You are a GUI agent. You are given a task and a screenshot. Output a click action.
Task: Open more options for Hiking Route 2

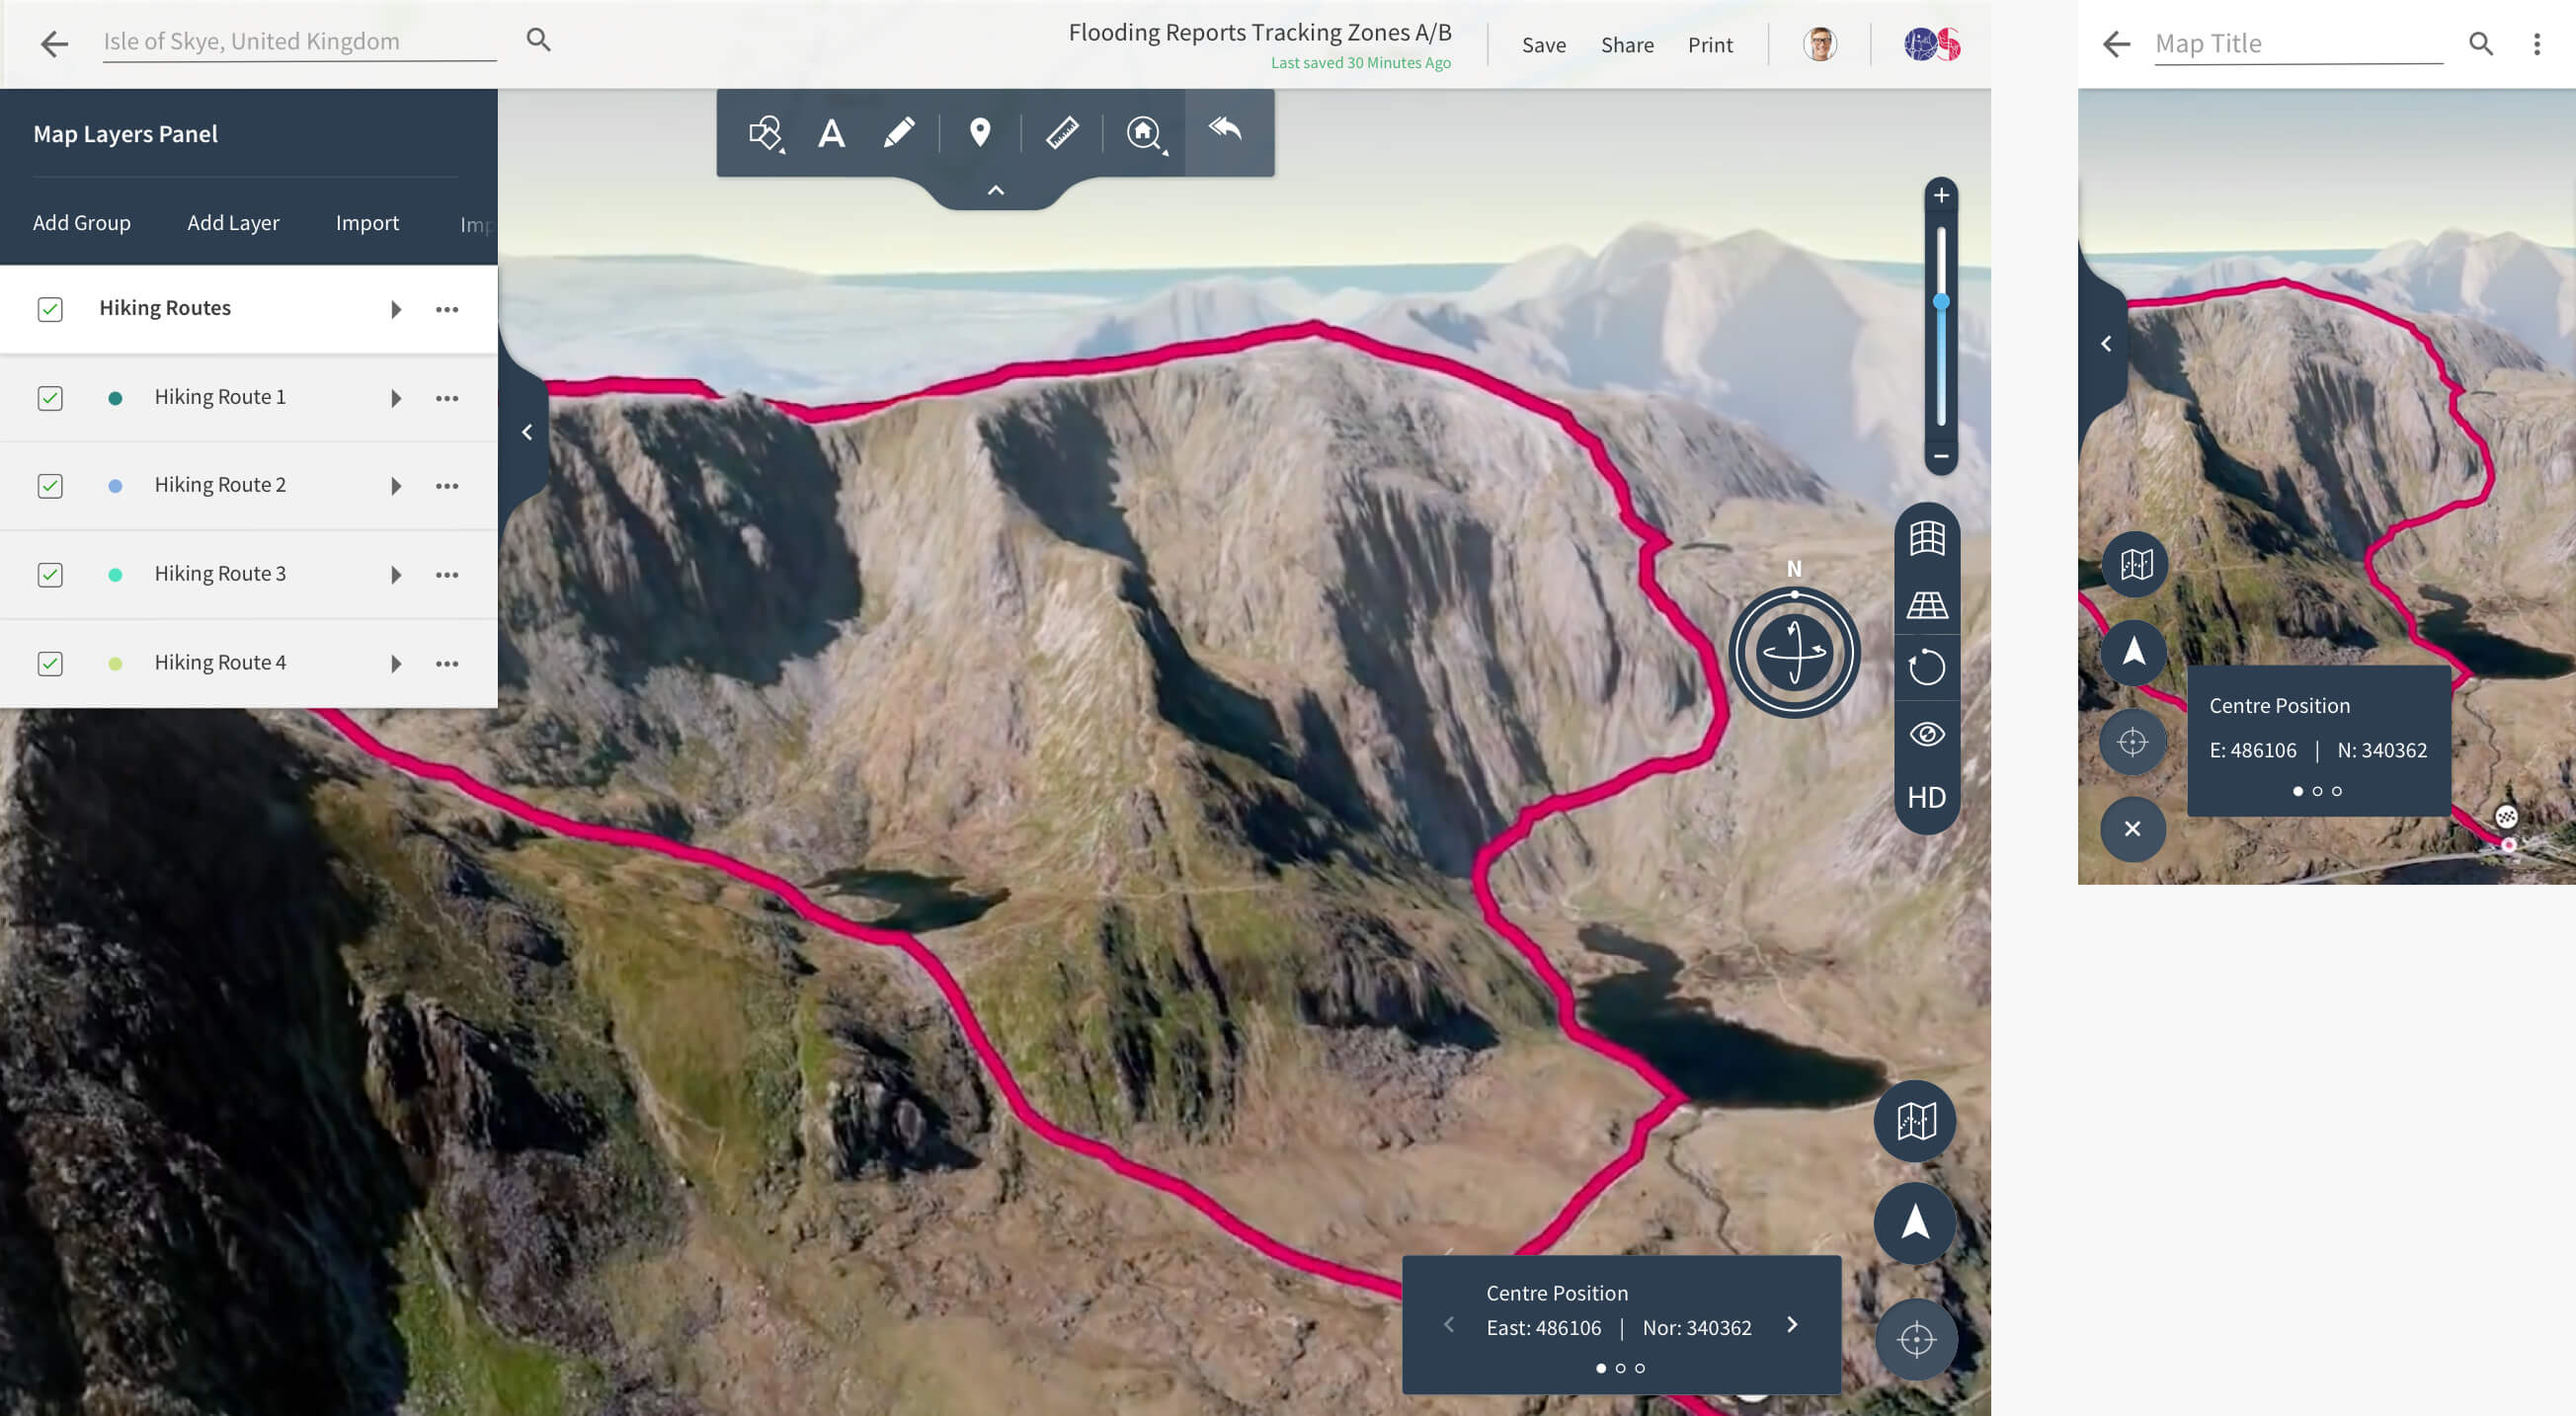[447, 486]
